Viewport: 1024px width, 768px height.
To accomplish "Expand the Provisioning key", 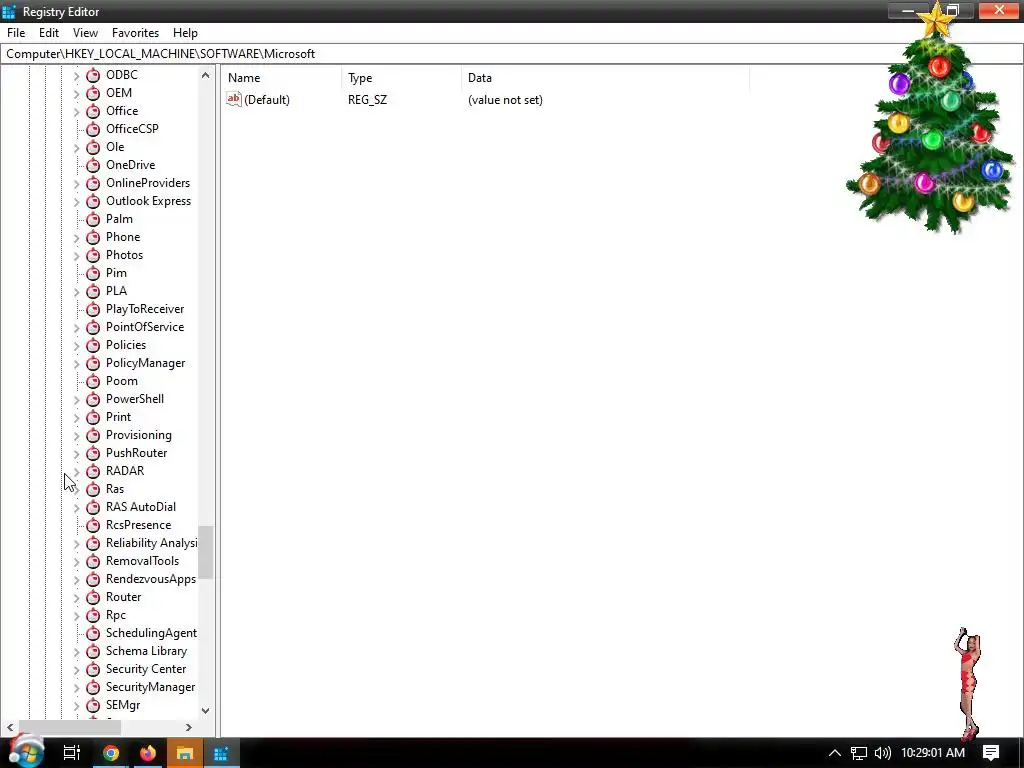I will 76,436.
